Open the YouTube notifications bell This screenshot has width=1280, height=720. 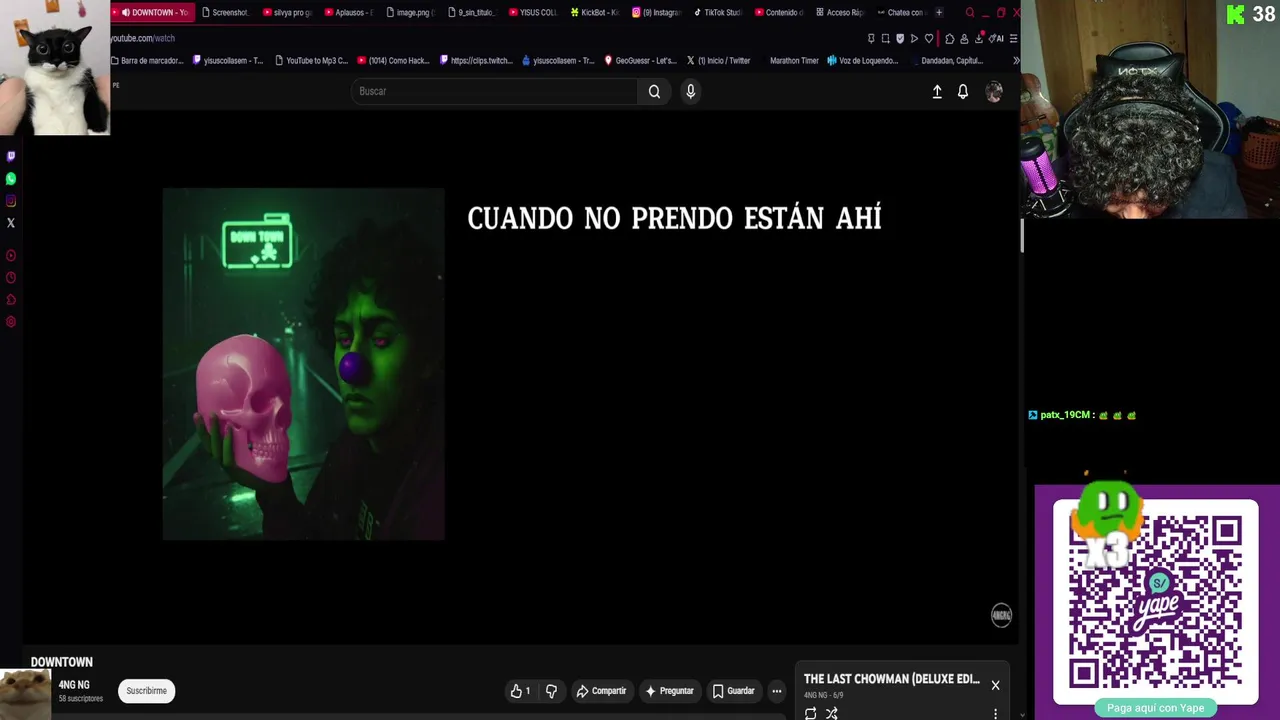[x=963, y=91]
